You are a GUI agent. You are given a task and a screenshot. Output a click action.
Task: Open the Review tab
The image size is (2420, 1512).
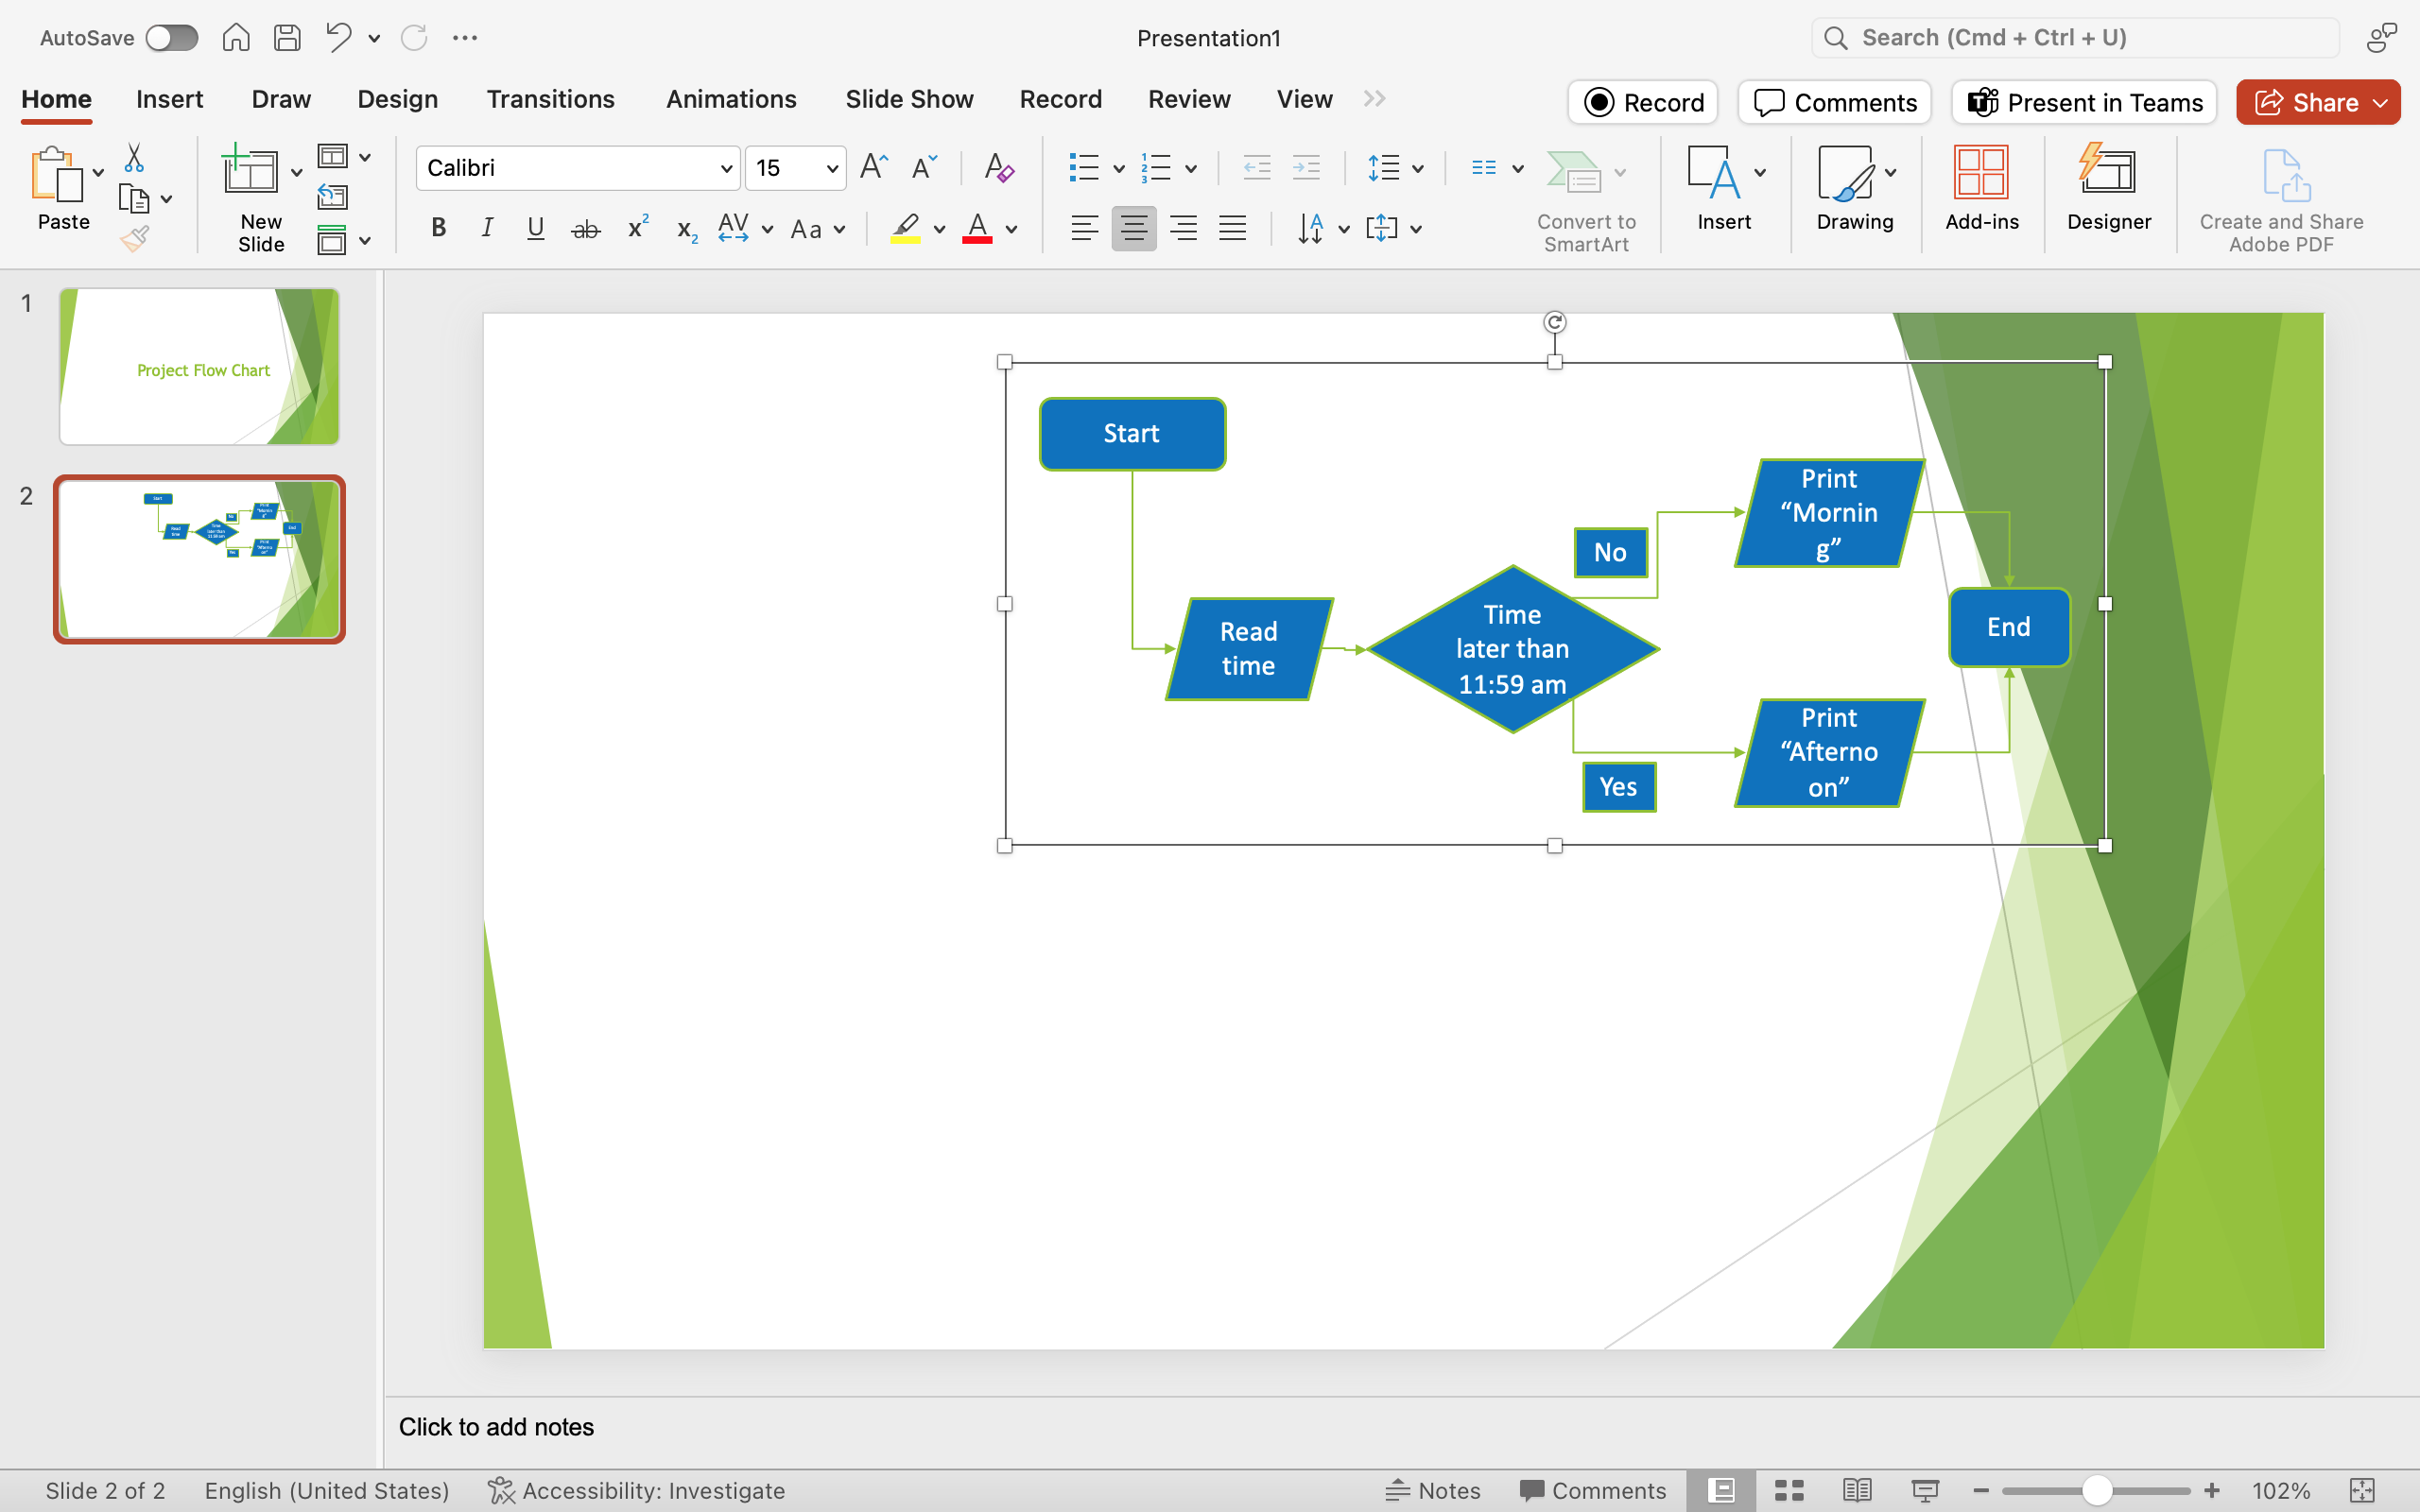point(1189,99)
